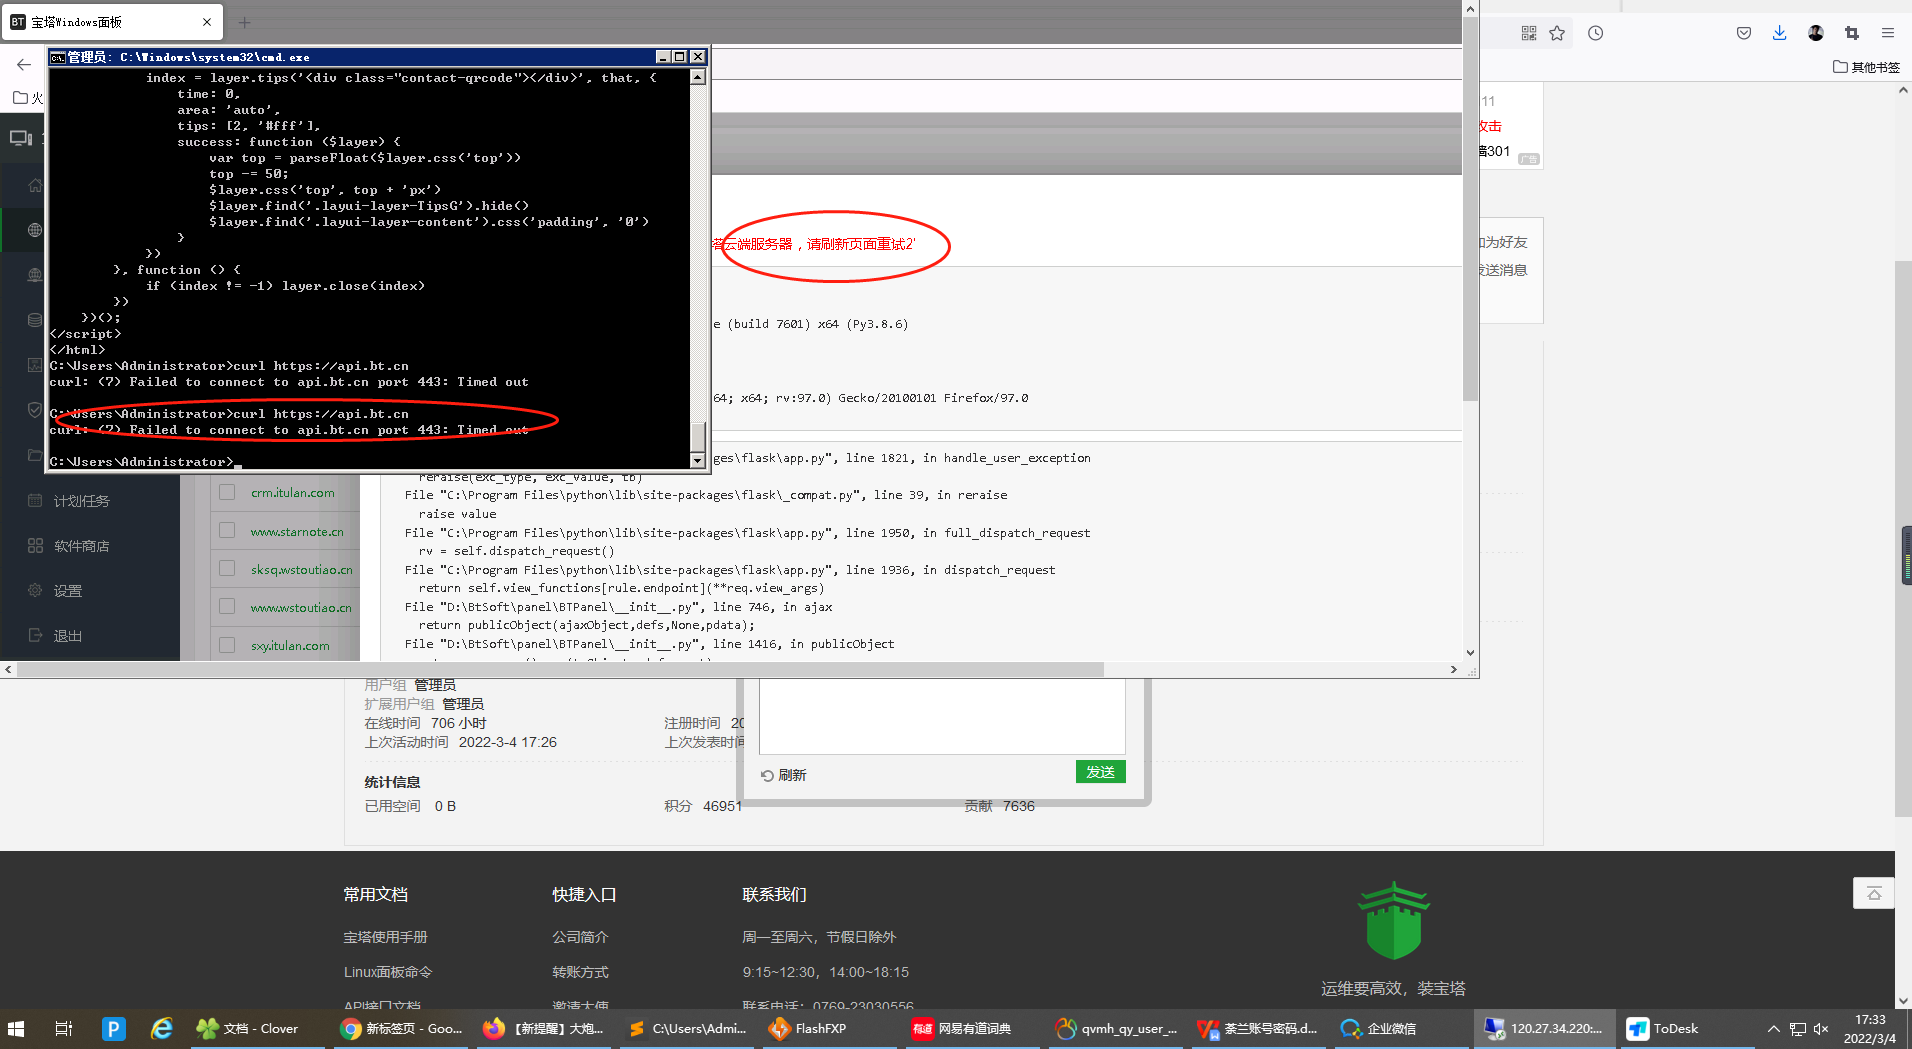Open 宝塔使用手册 footer link
The height and width of the screenshot is (1049, 1912).
pos(385,937)
